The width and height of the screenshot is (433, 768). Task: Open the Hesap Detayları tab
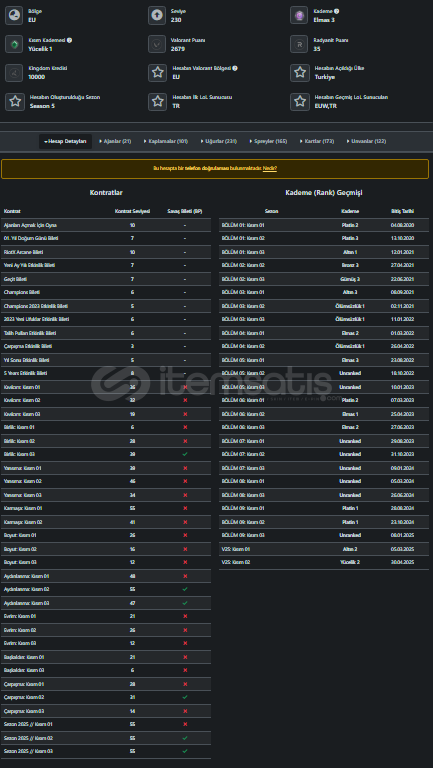tap(65, 142)
